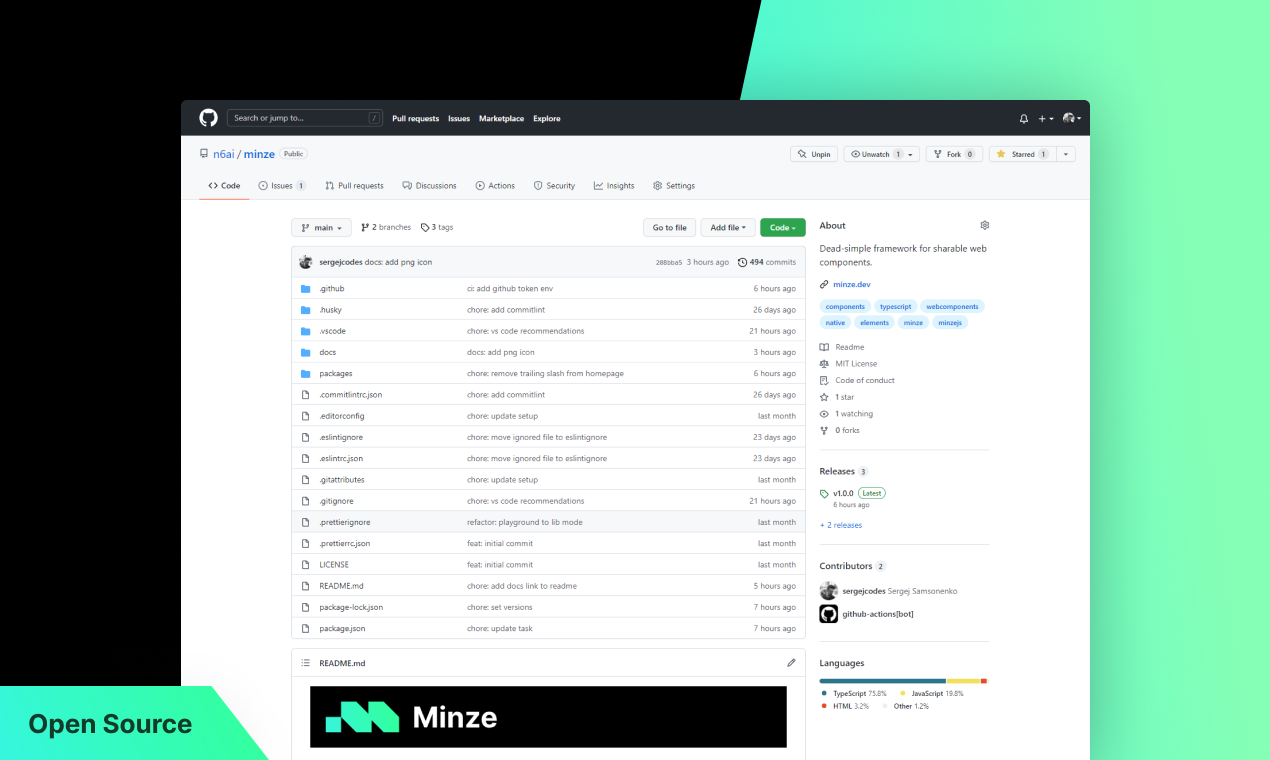Open the Actions tab
1270x760 pixels.
495,186
